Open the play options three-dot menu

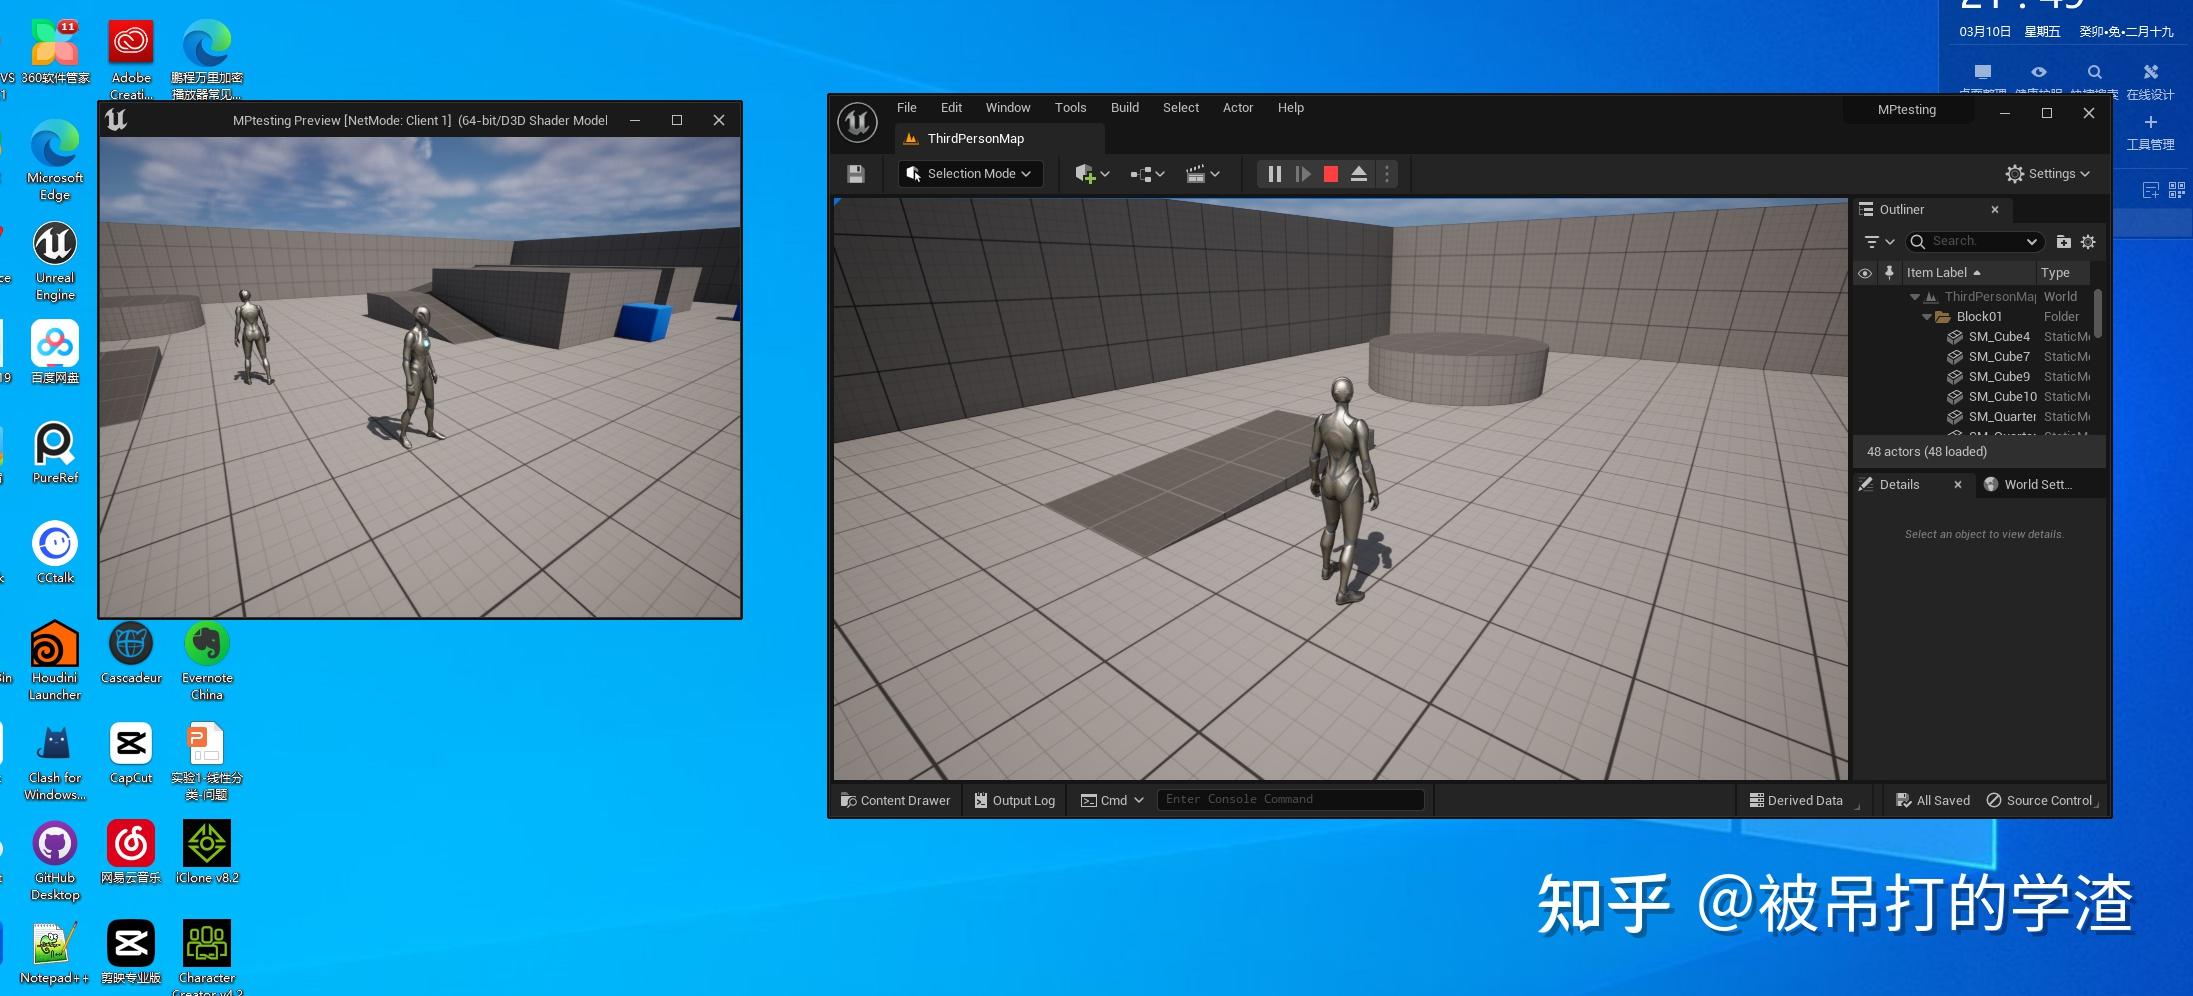(x=1386, y=174)
